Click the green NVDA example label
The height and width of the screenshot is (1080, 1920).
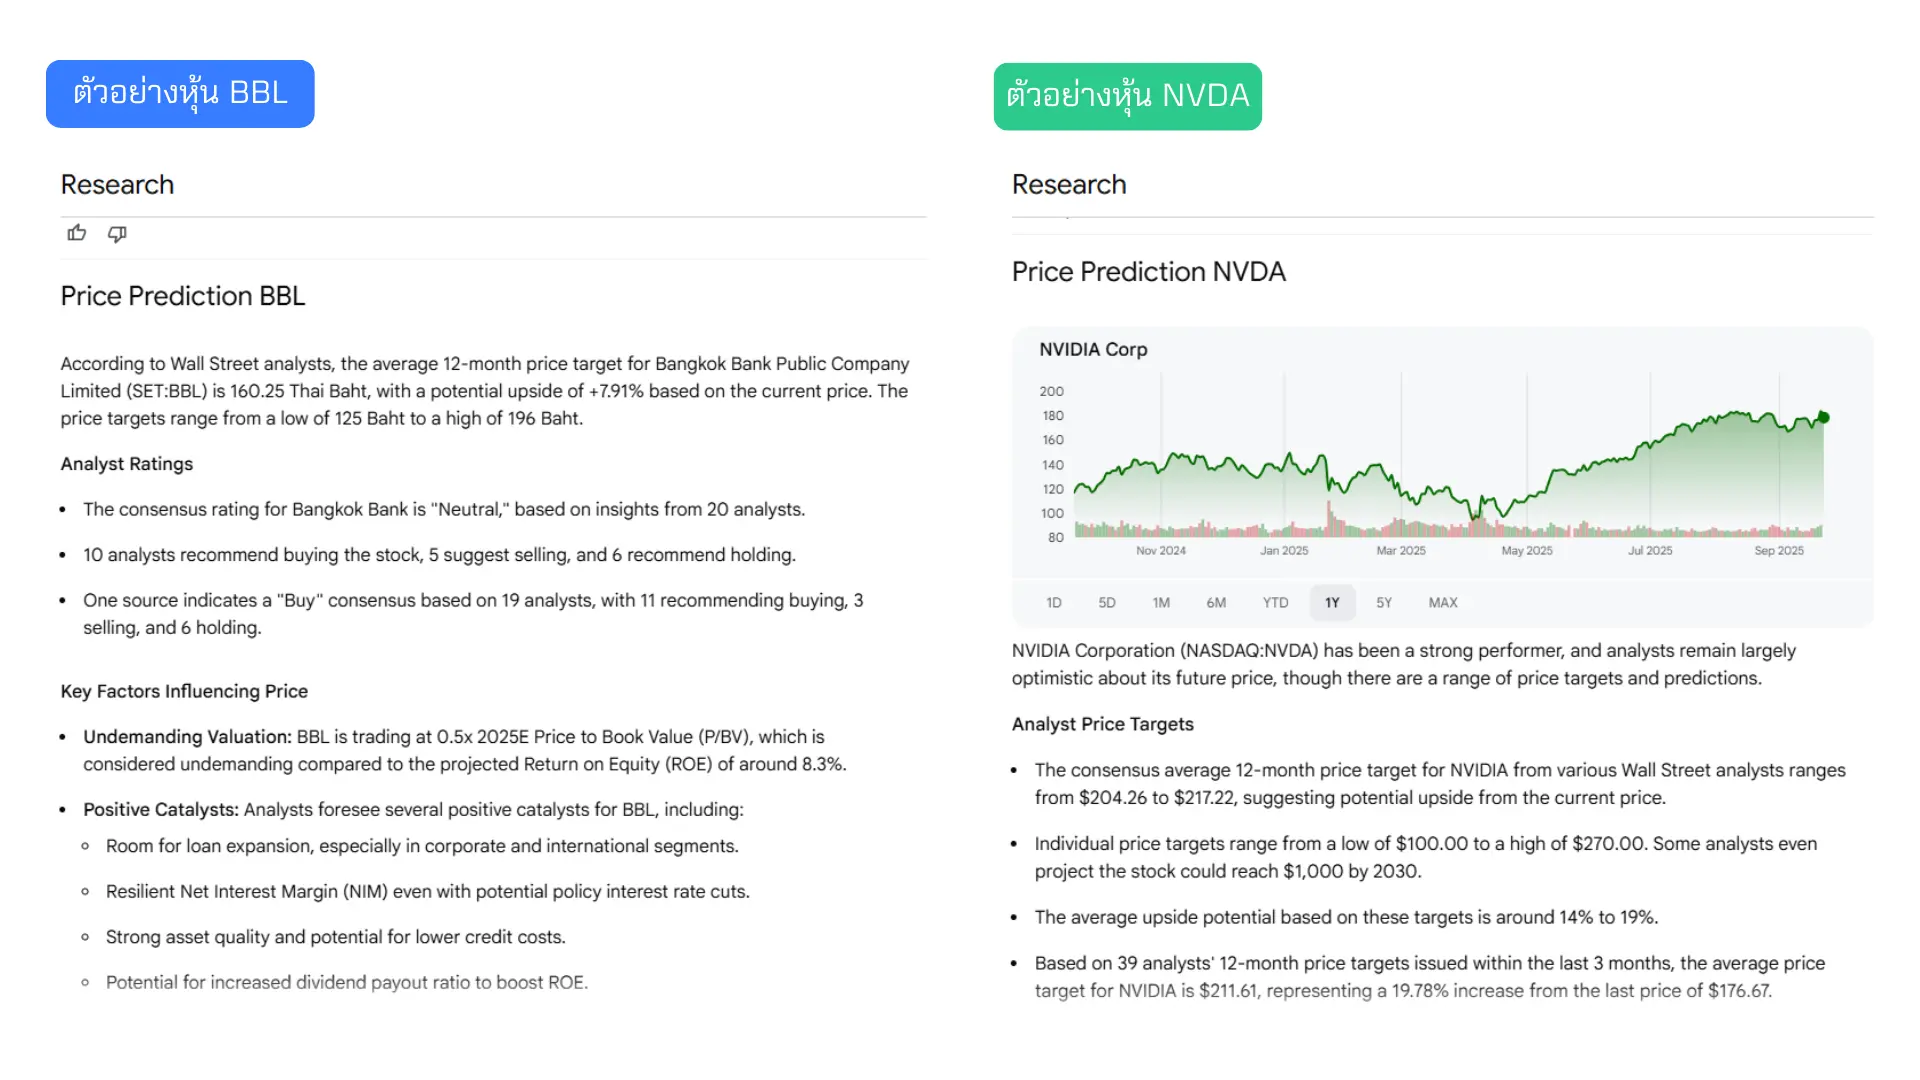1127,96
